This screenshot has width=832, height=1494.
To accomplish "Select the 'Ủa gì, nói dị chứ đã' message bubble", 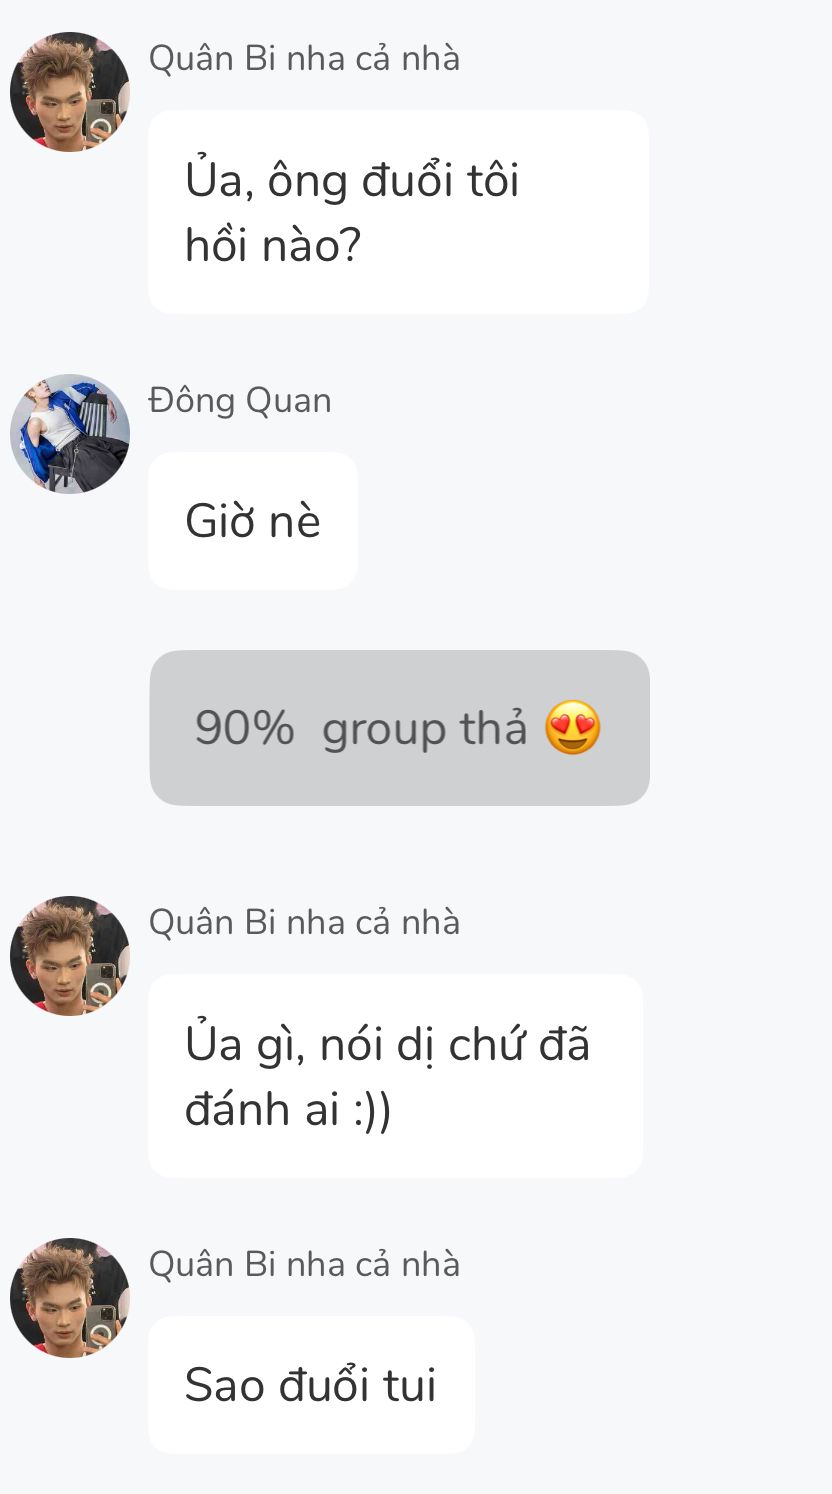I will (x=396, y=1076).
